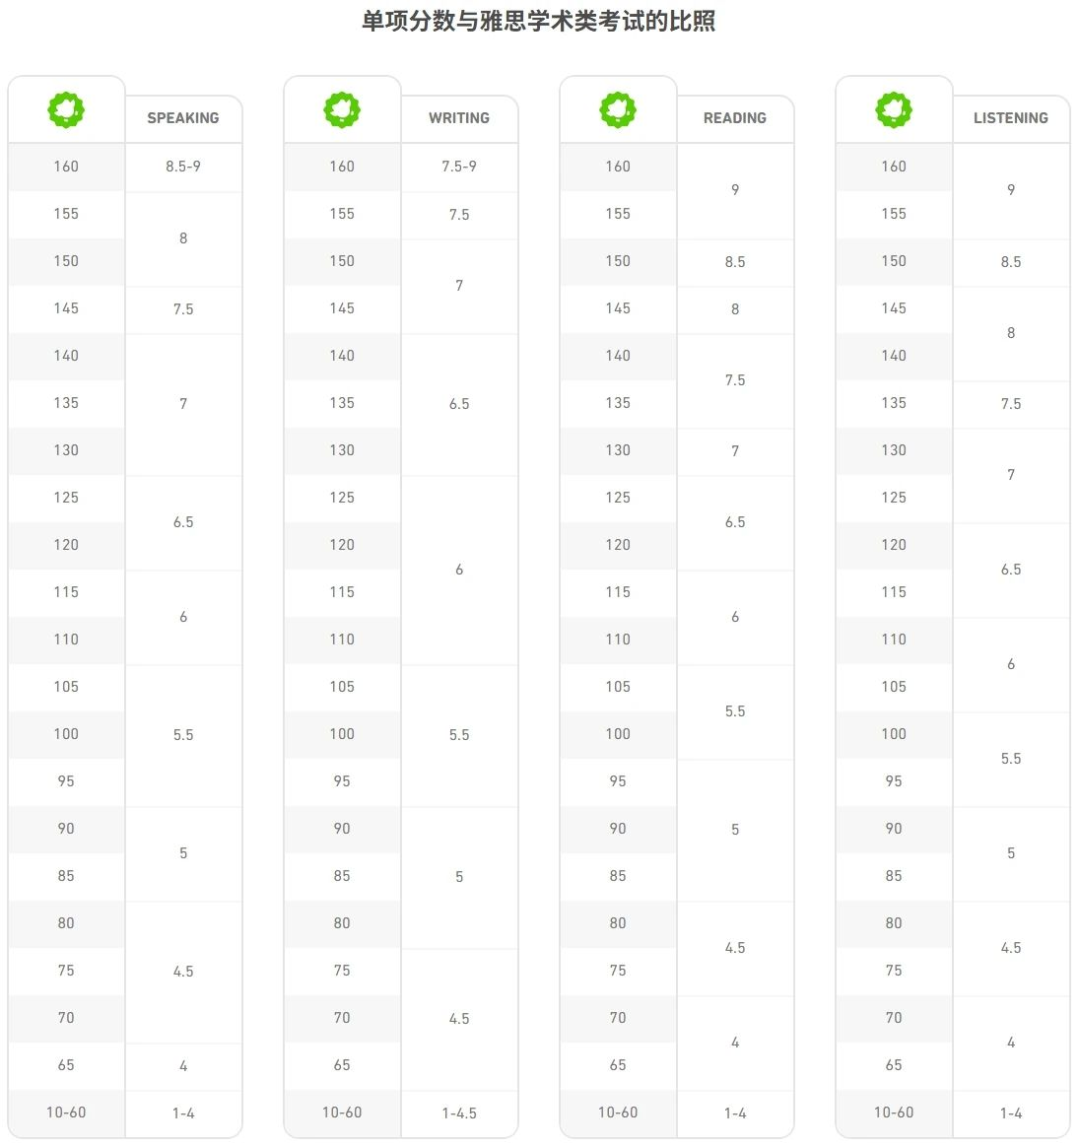Click score 10-60 in Speaking table

point(66,1113)
